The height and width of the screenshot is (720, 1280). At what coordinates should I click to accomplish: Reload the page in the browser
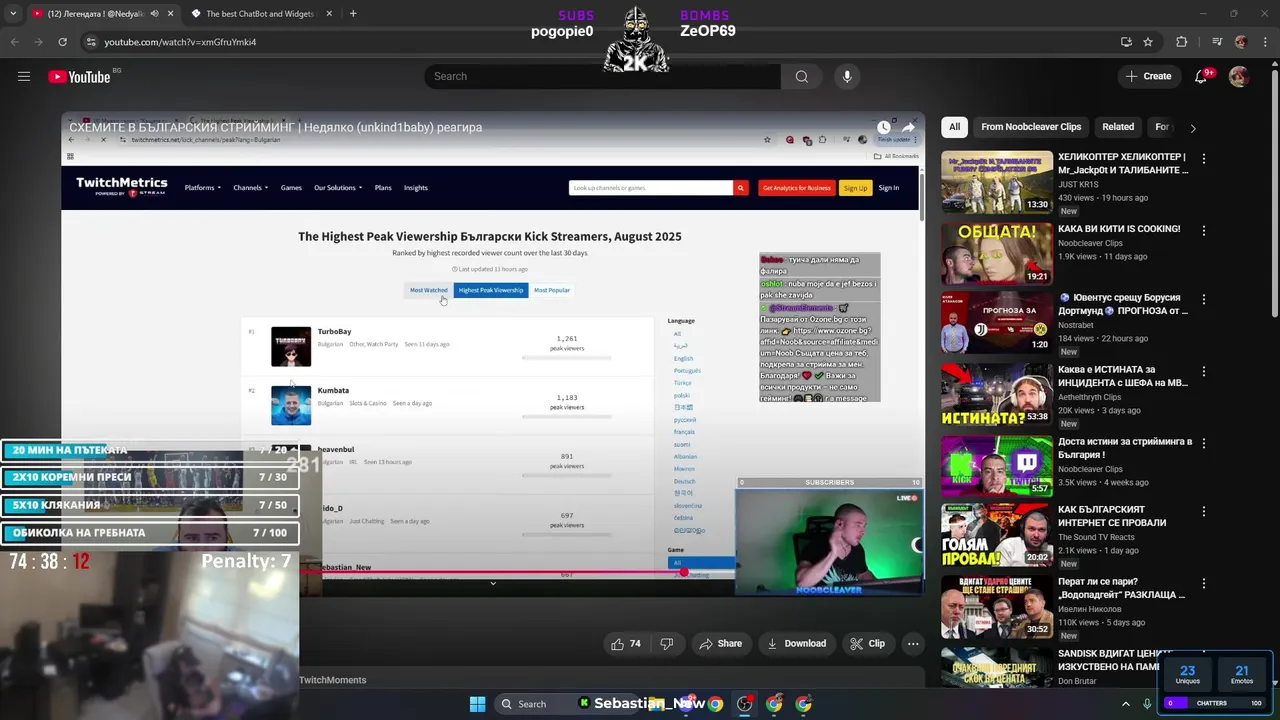[x=62, y=42]
